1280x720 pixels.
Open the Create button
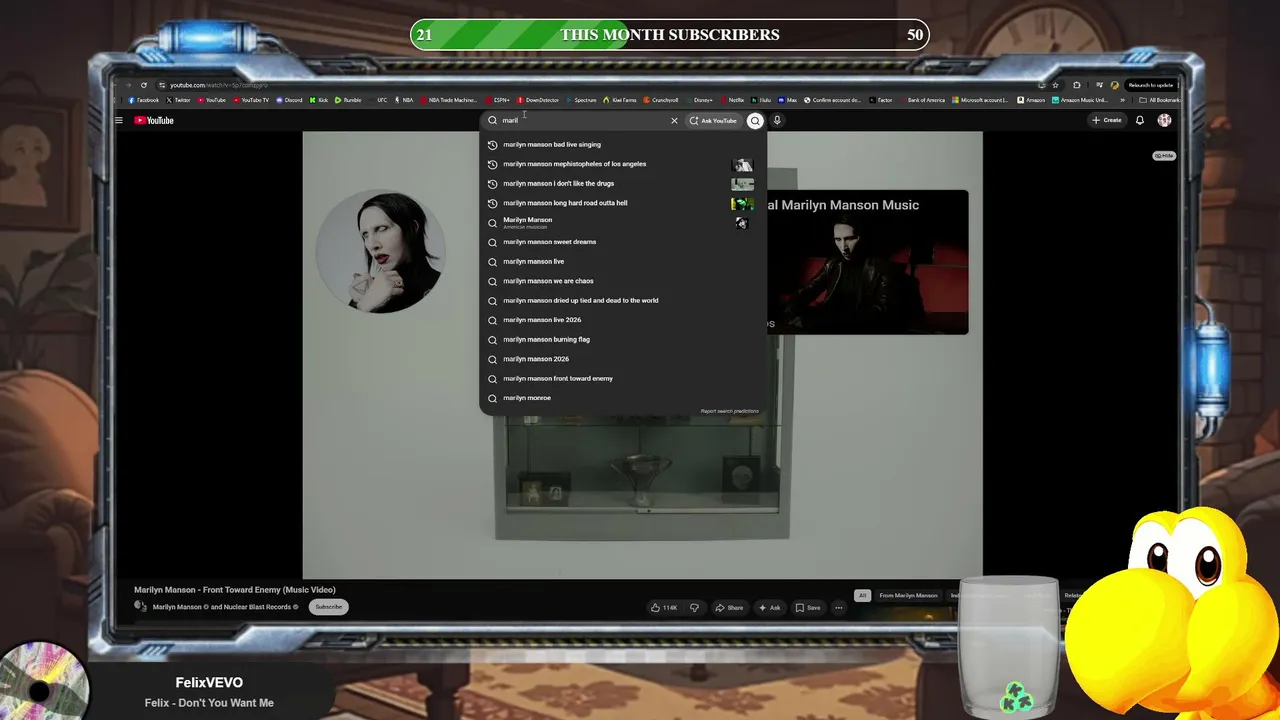coord(1107,120)
